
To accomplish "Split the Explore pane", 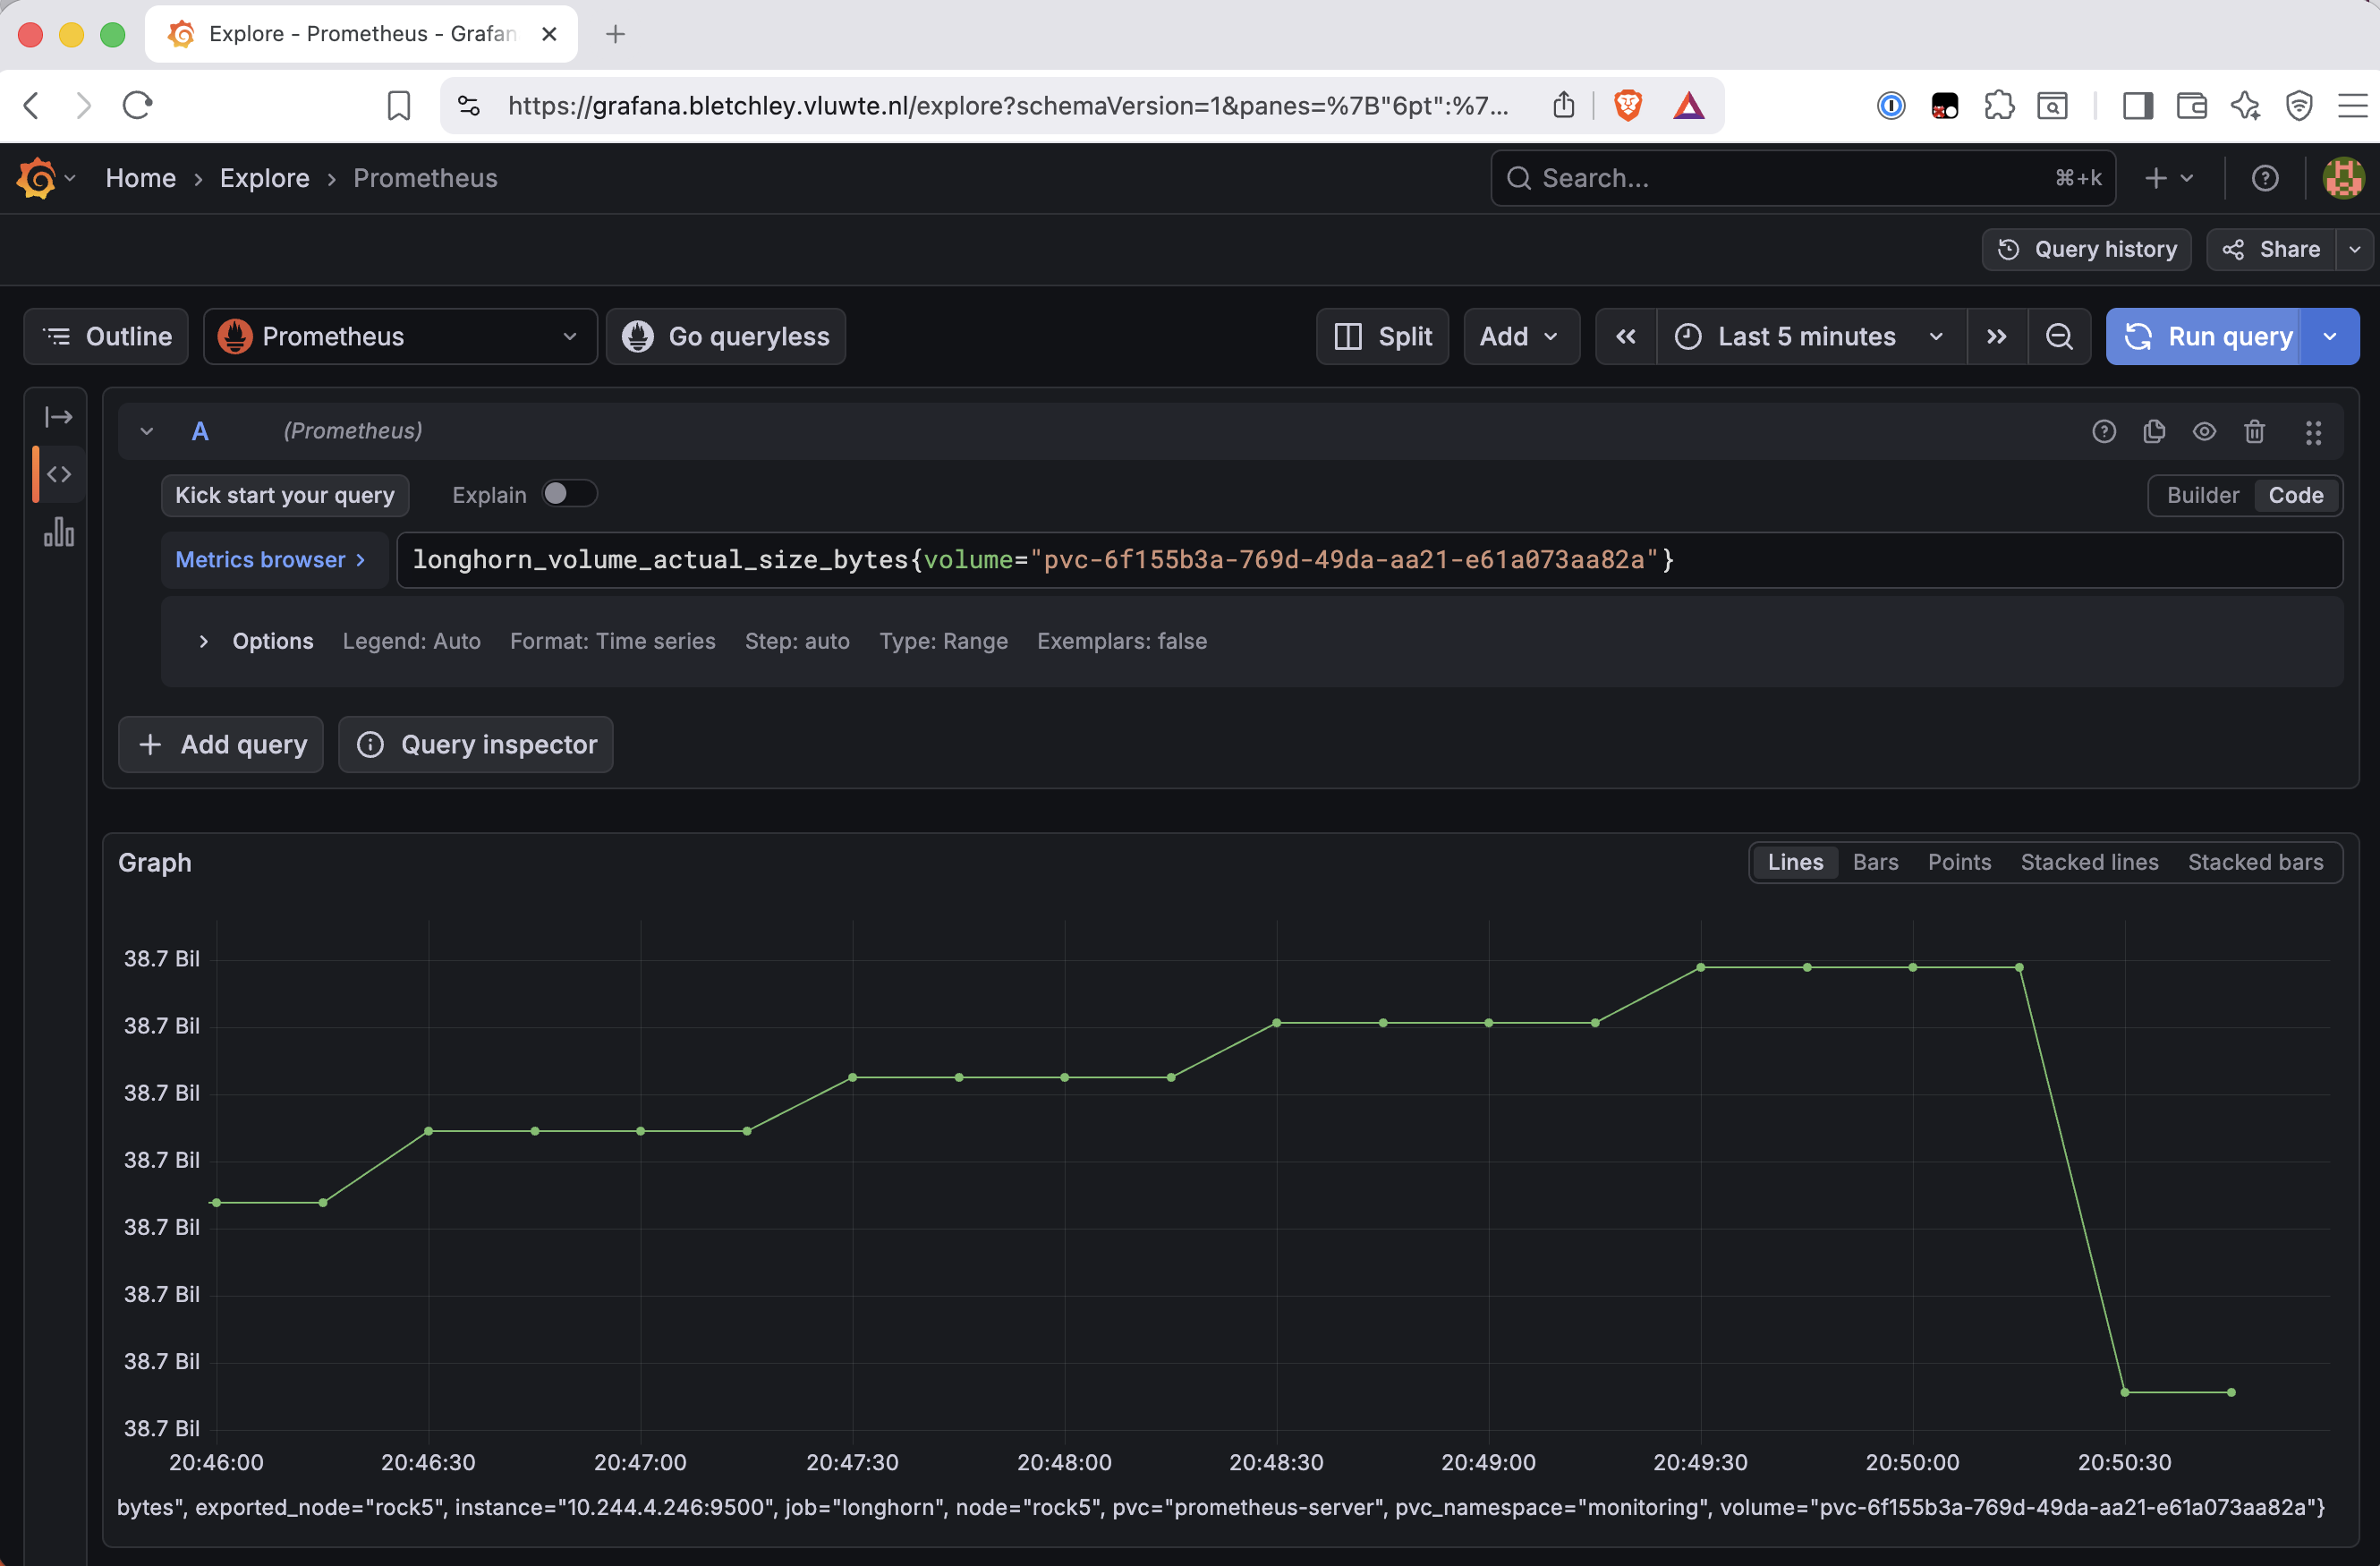I will (1383, 337).
